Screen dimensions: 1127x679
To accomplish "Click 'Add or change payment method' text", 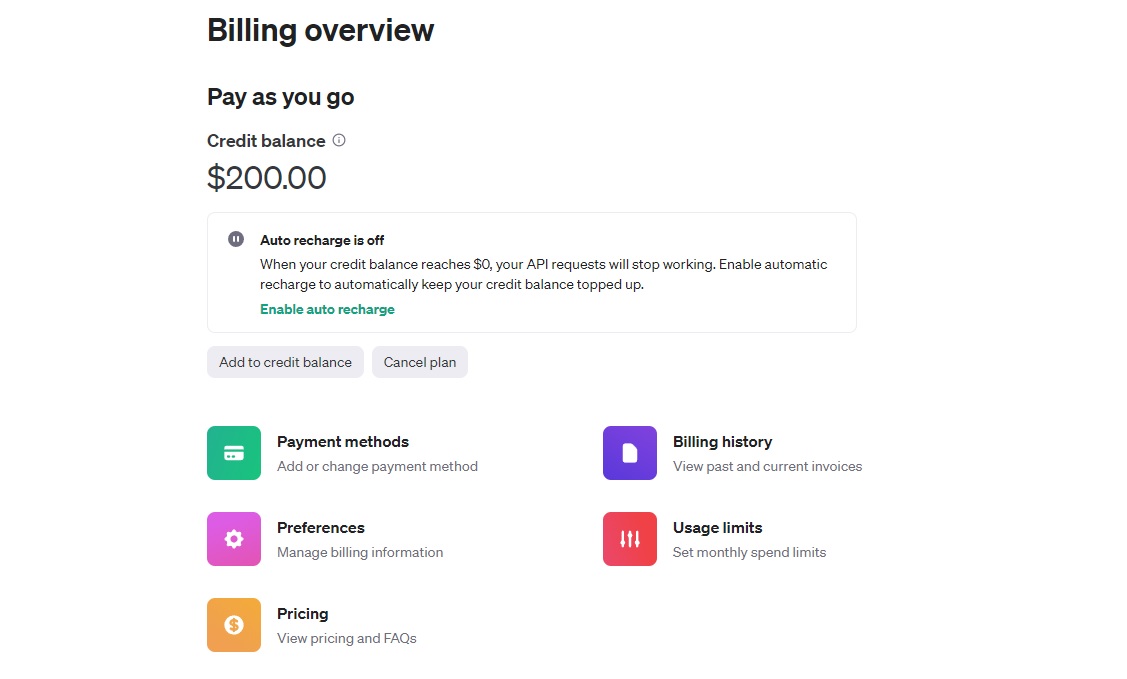I will point(377,466).
